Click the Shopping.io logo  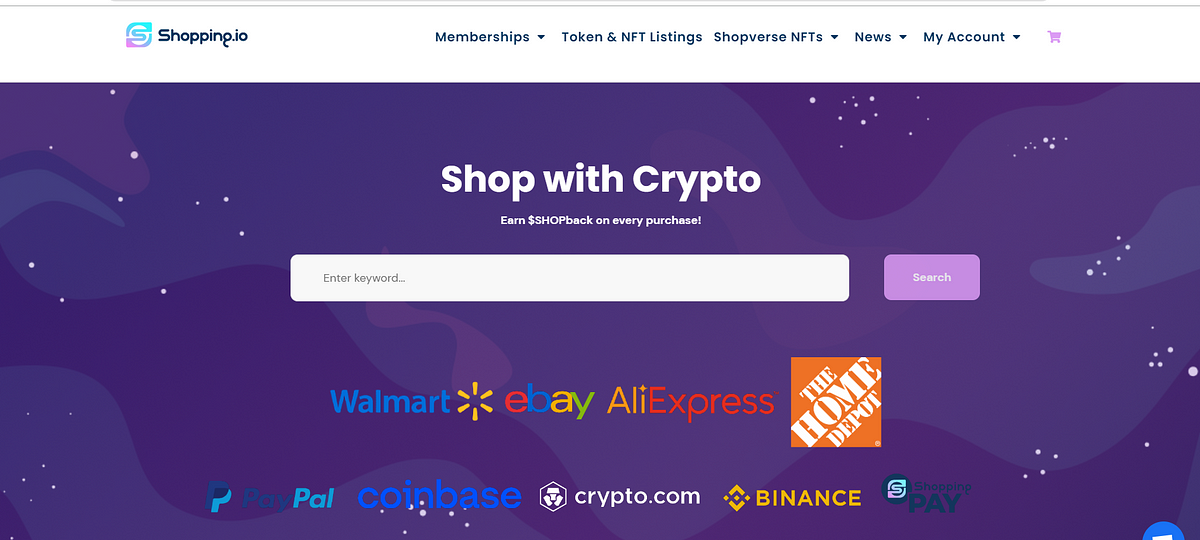point(187,36)
